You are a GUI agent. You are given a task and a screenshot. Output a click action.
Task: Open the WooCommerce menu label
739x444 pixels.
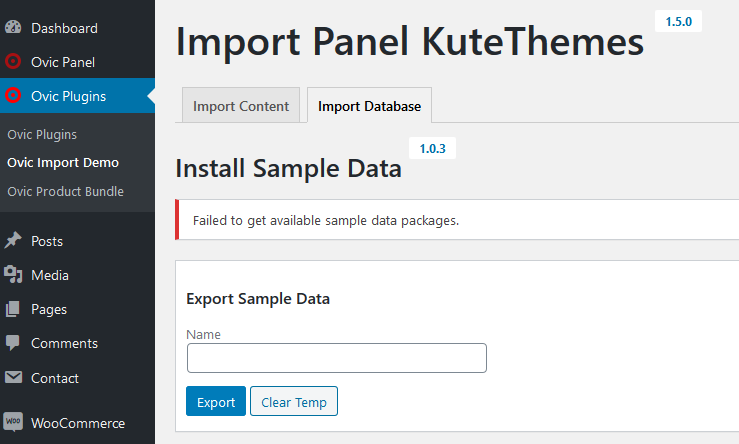(x=78, y=423)
